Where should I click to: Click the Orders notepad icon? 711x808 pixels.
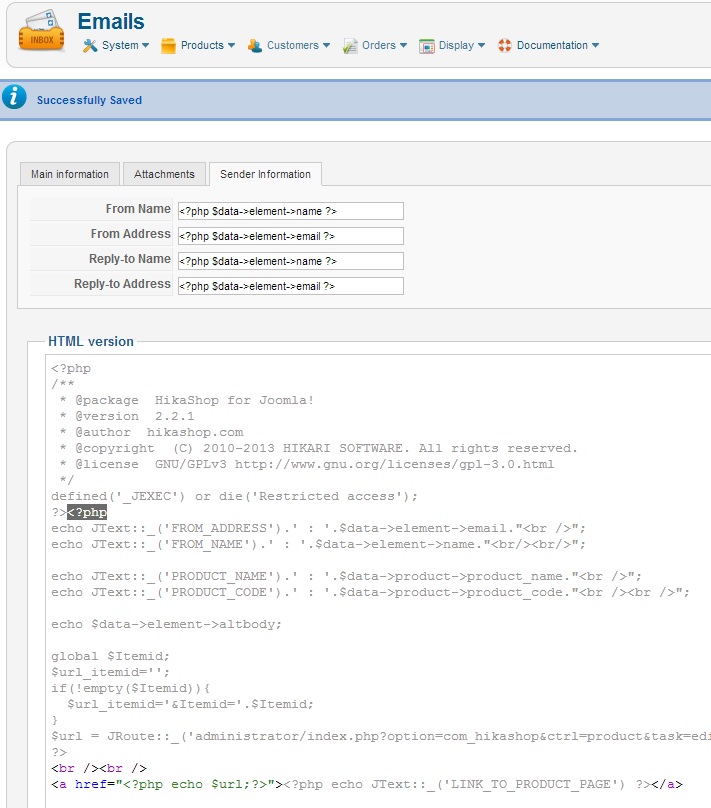click(x=350, y=46)
